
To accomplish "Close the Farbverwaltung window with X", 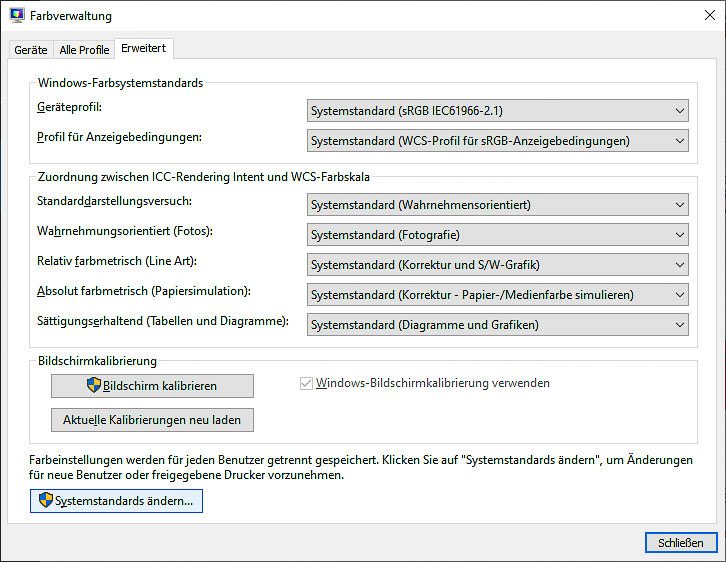I will coord(709,15).
